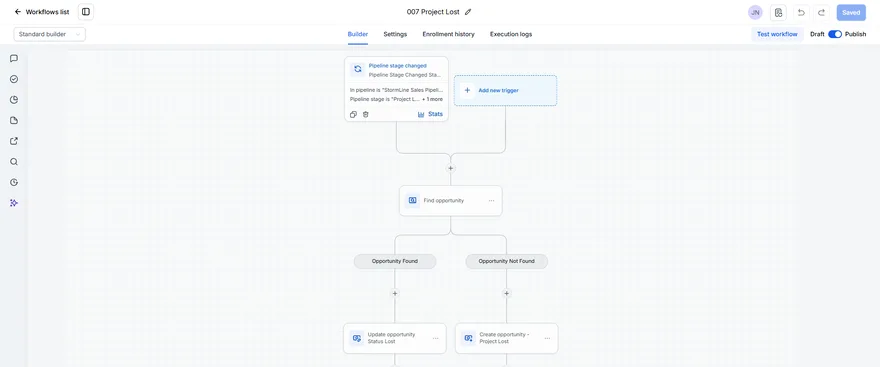Toggle the sidebar panel icon

[x=86, y=12]
